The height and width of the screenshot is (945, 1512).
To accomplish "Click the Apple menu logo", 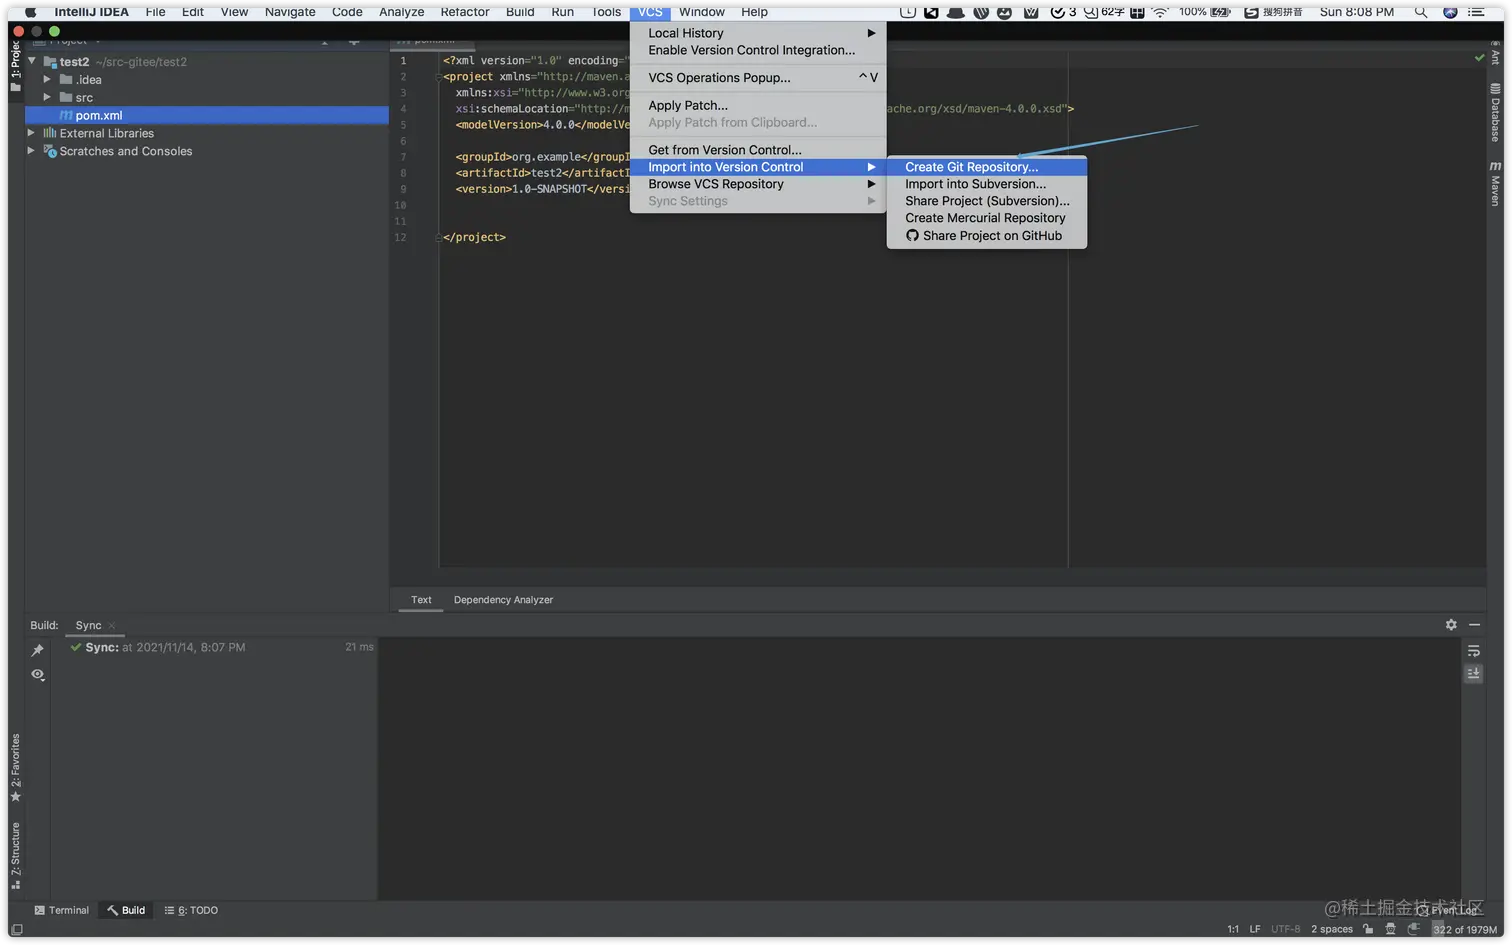I will click(x=30, y=12).
